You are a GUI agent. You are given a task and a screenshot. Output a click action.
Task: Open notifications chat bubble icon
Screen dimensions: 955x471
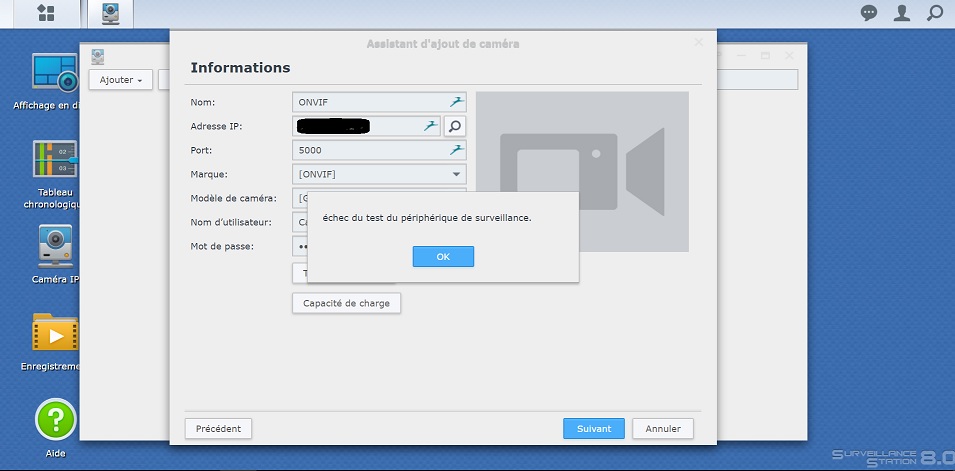click(869, 13)
